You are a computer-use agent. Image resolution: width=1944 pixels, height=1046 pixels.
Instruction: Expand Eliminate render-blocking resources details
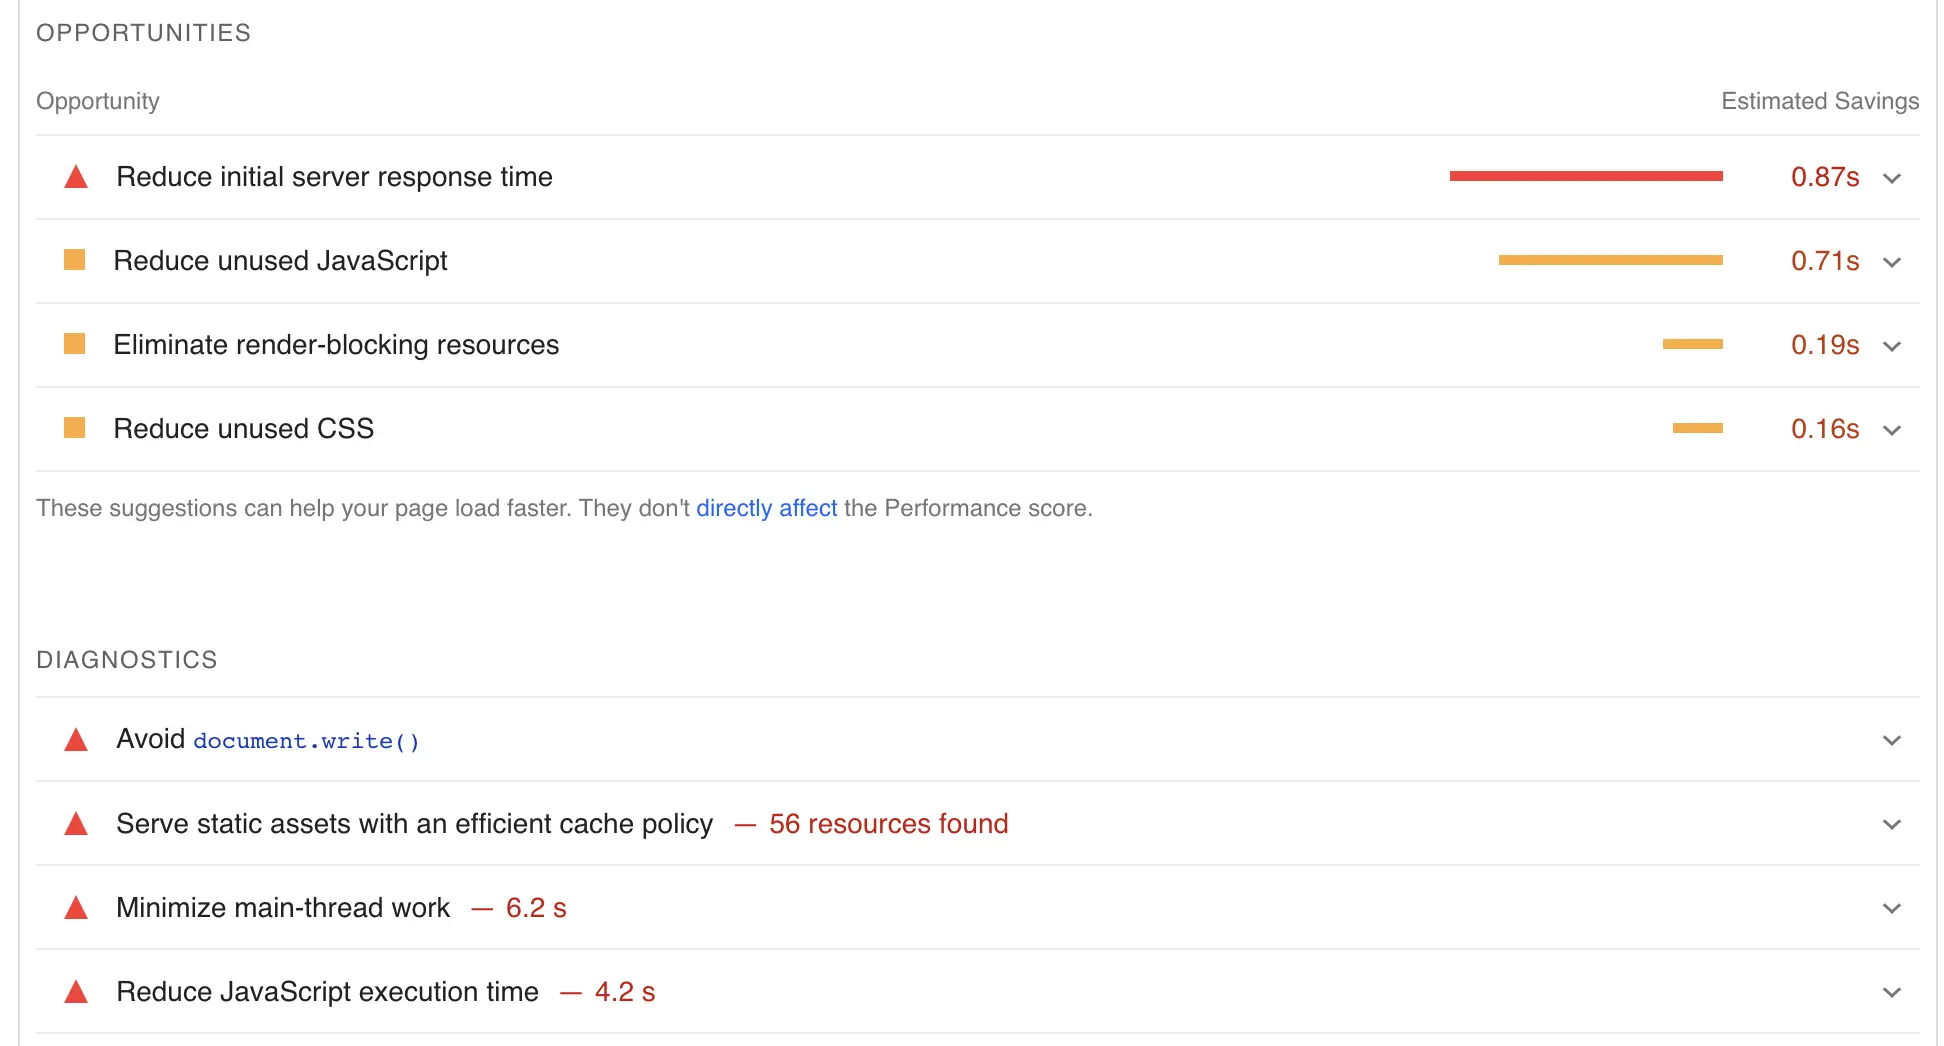click(x=1892, y=346)
